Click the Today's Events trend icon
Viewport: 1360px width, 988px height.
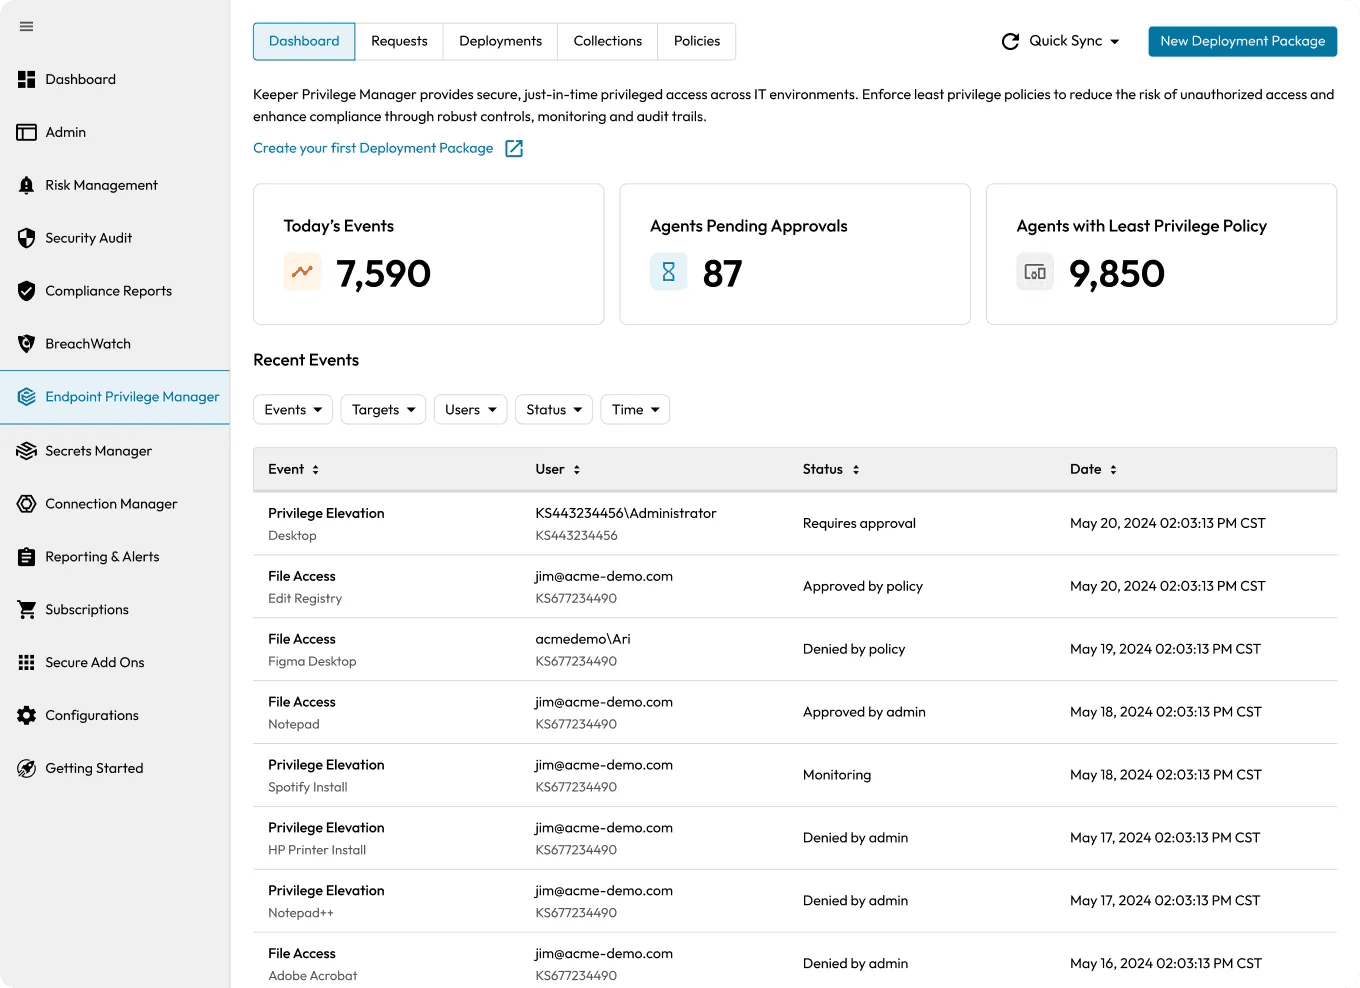(302, 272)
